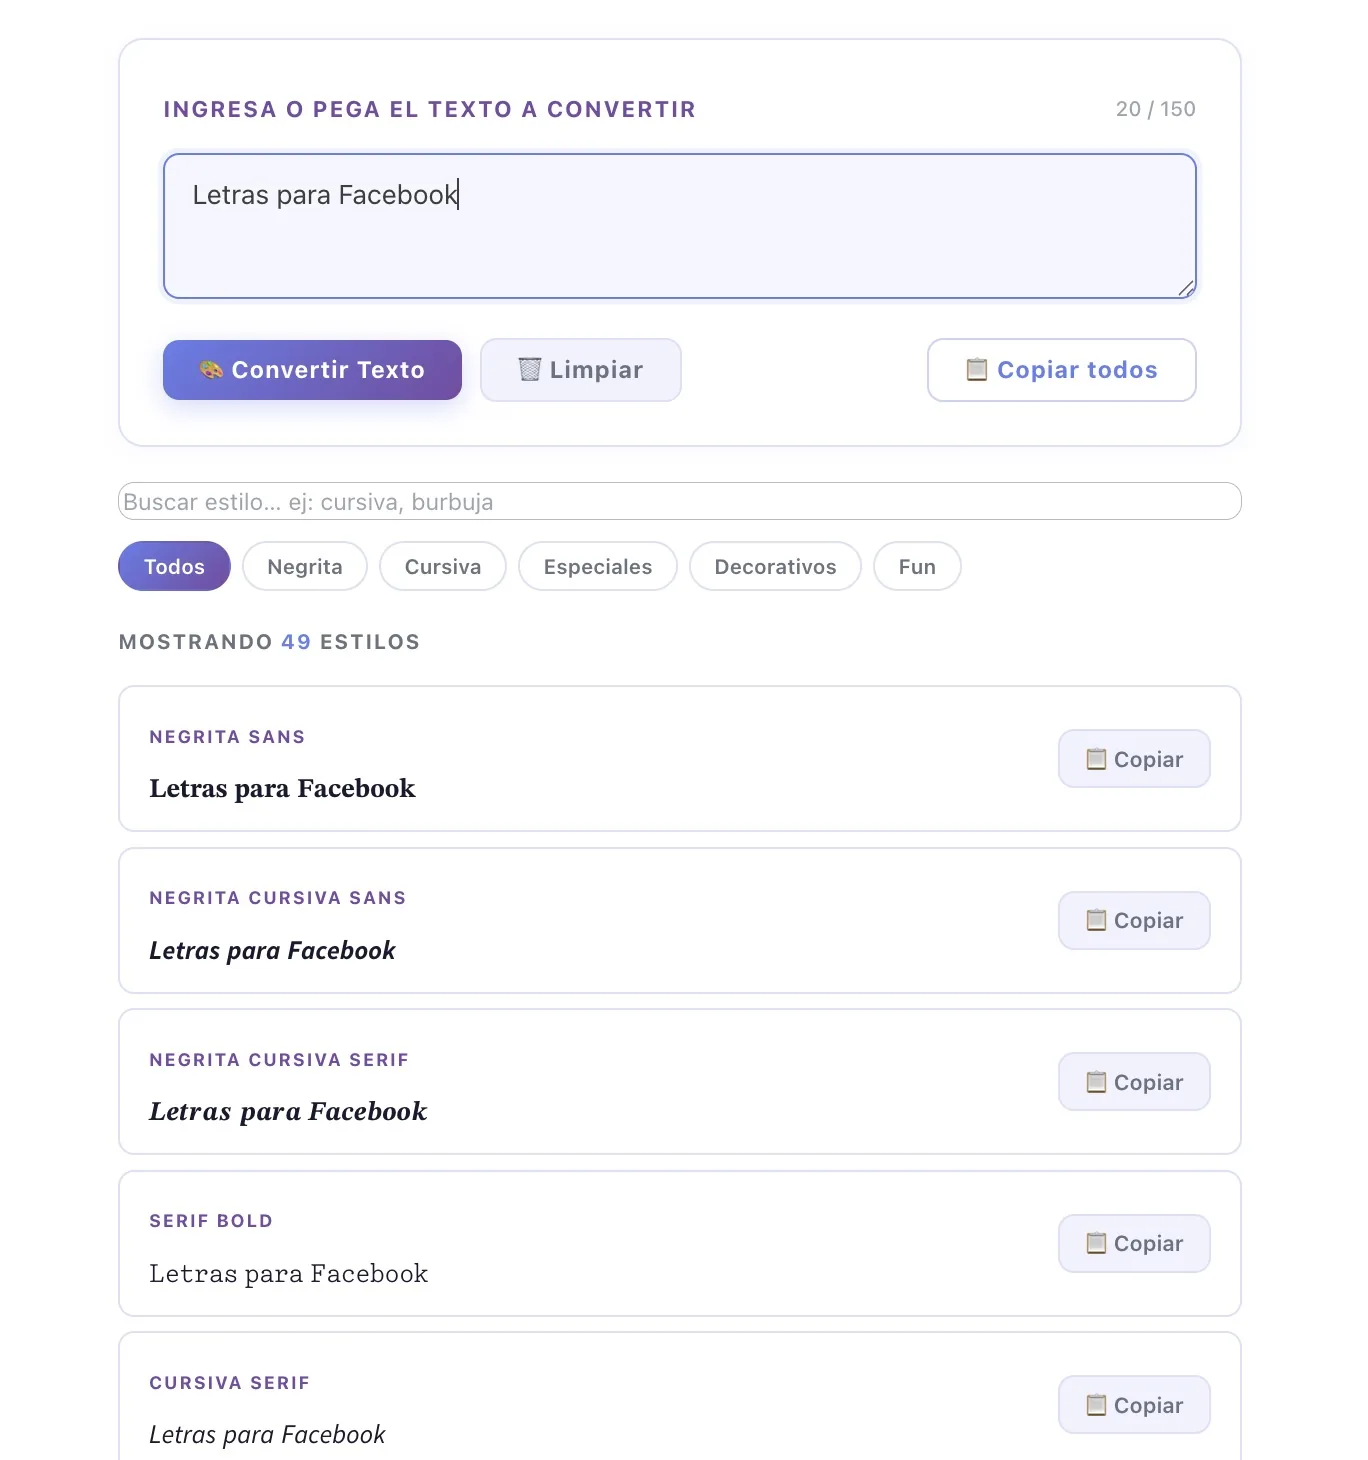Focus the Buscar estilo search field

click(680, 502)
